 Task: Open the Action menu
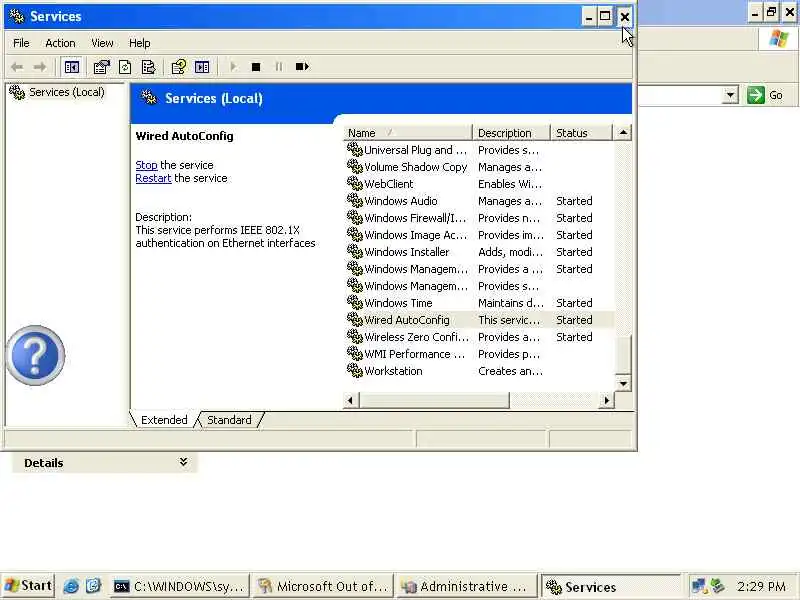tap(60, 43)
